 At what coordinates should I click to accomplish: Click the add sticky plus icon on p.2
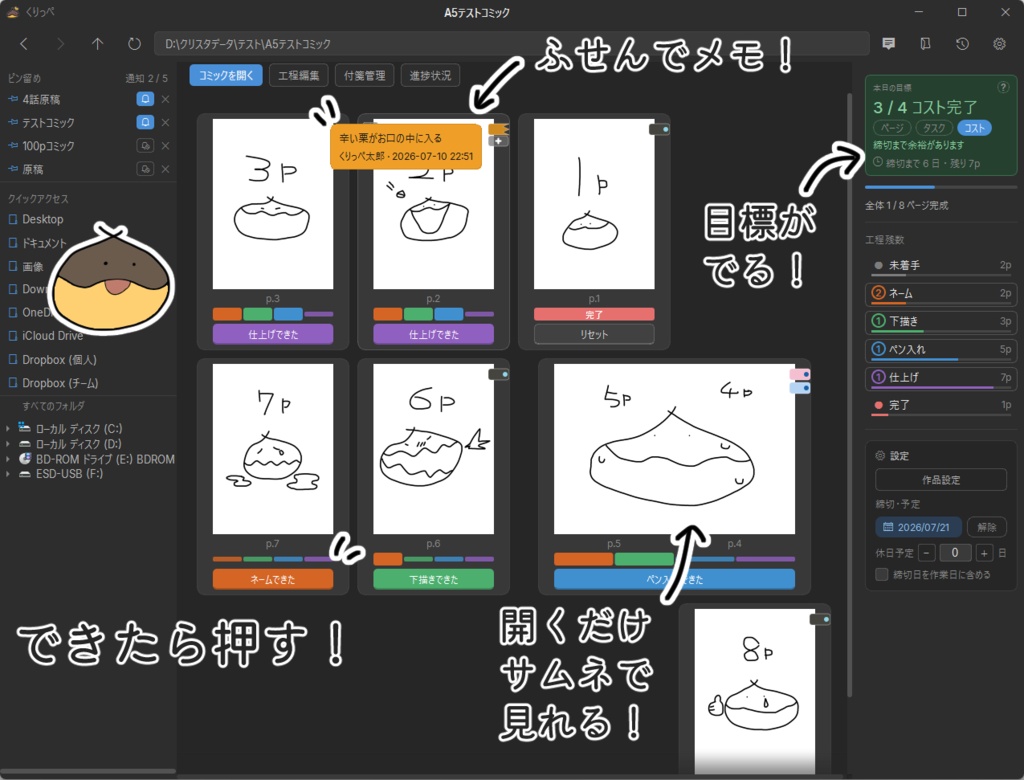pos(498,141)
